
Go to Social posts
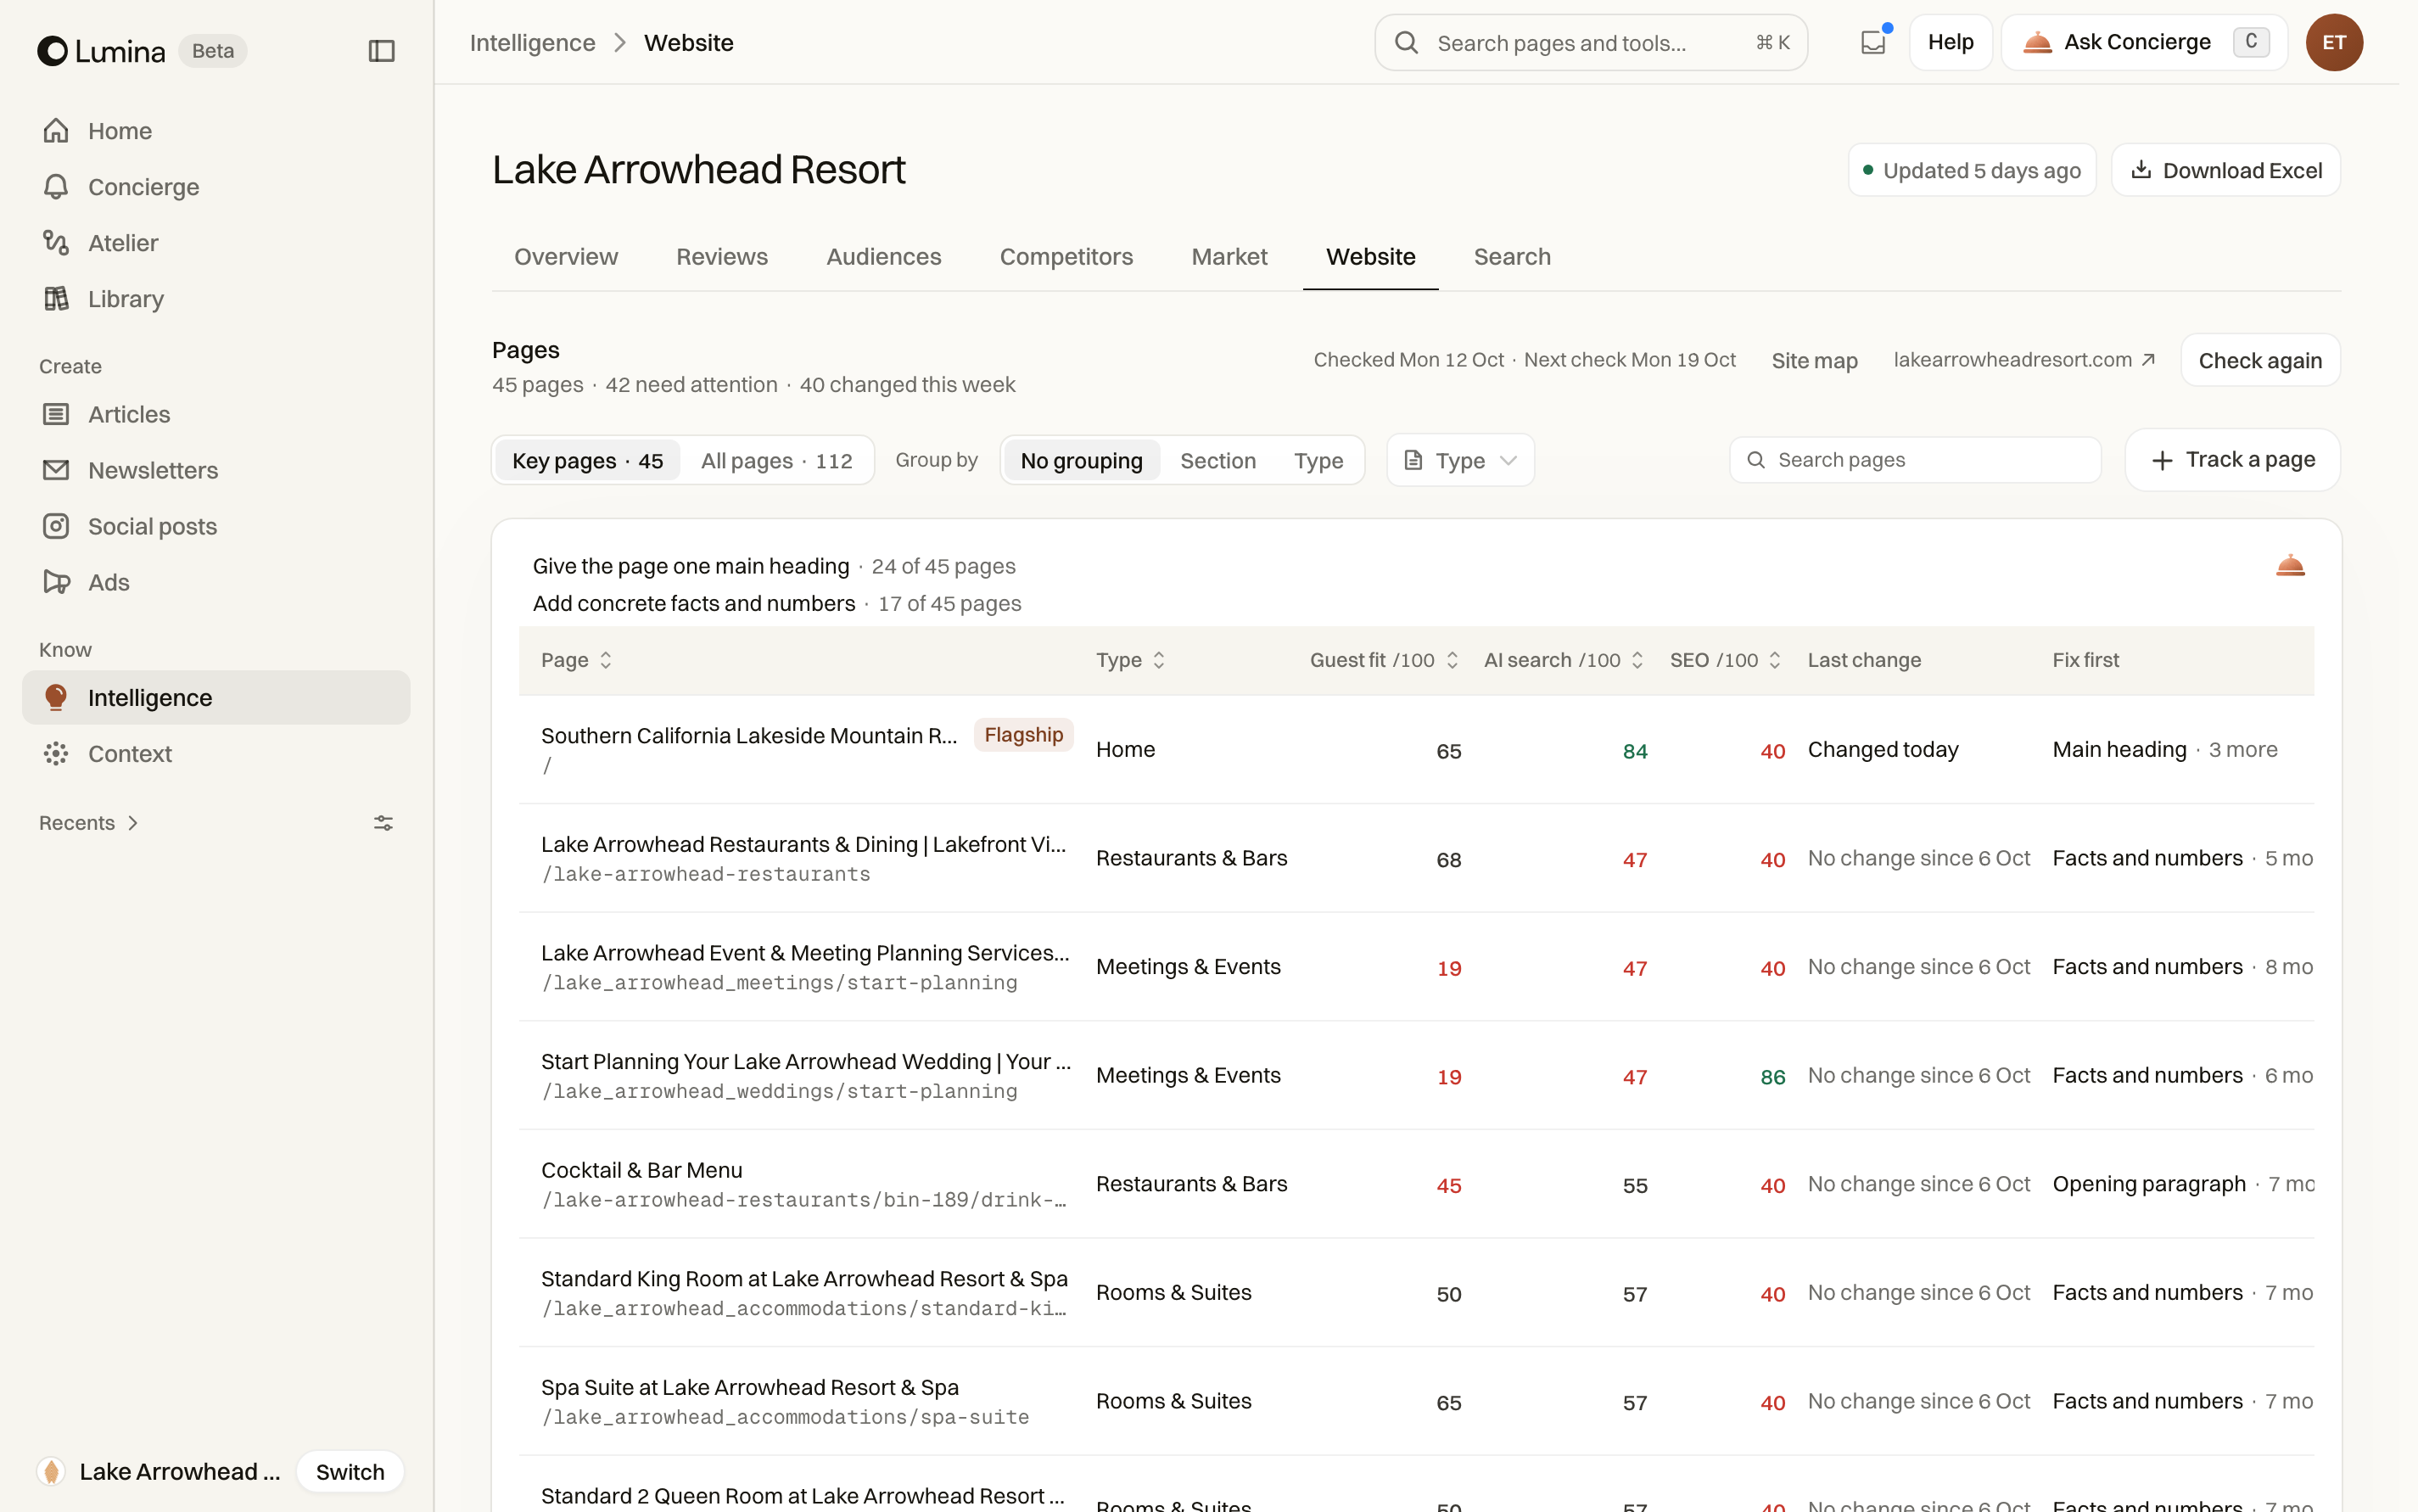[216, 526]
